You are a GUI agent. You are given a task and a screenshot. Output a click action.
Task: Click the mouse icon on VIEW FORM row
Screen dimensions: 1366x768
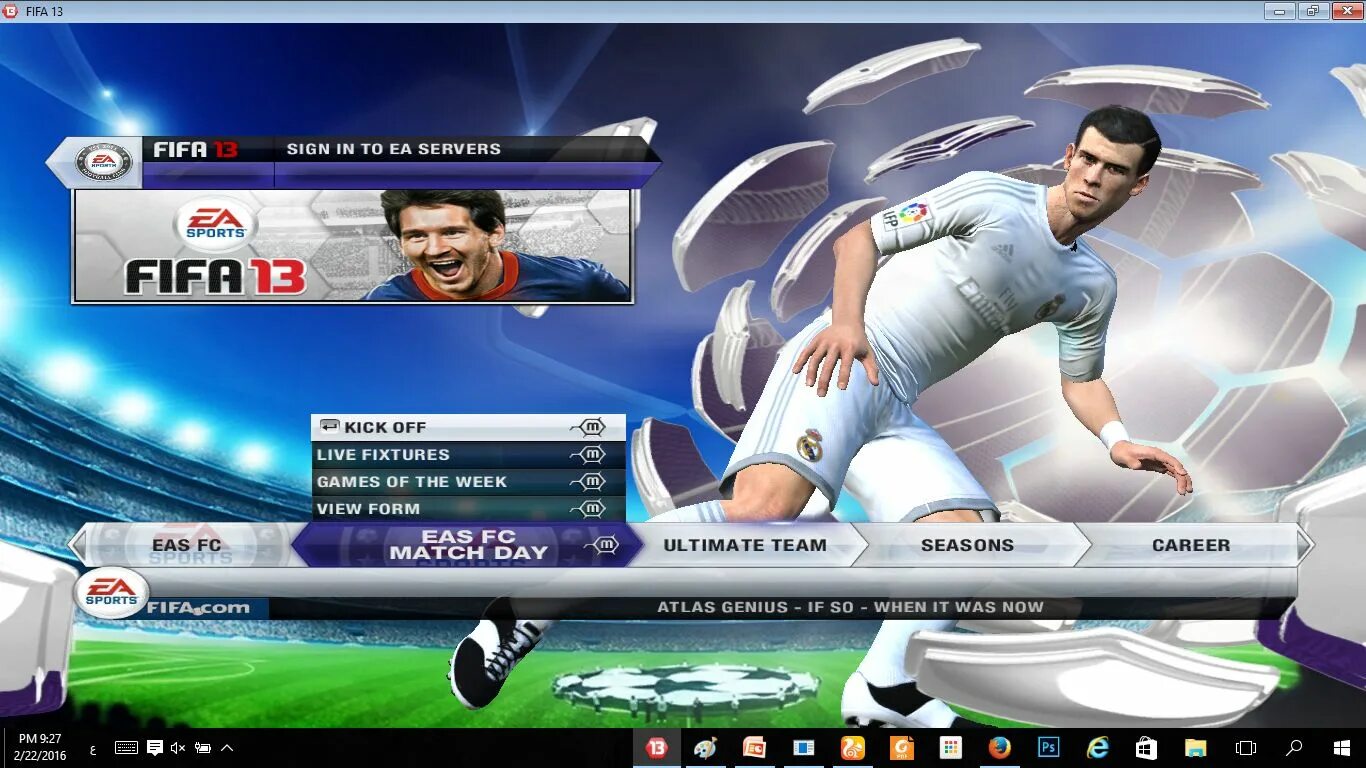590,509
